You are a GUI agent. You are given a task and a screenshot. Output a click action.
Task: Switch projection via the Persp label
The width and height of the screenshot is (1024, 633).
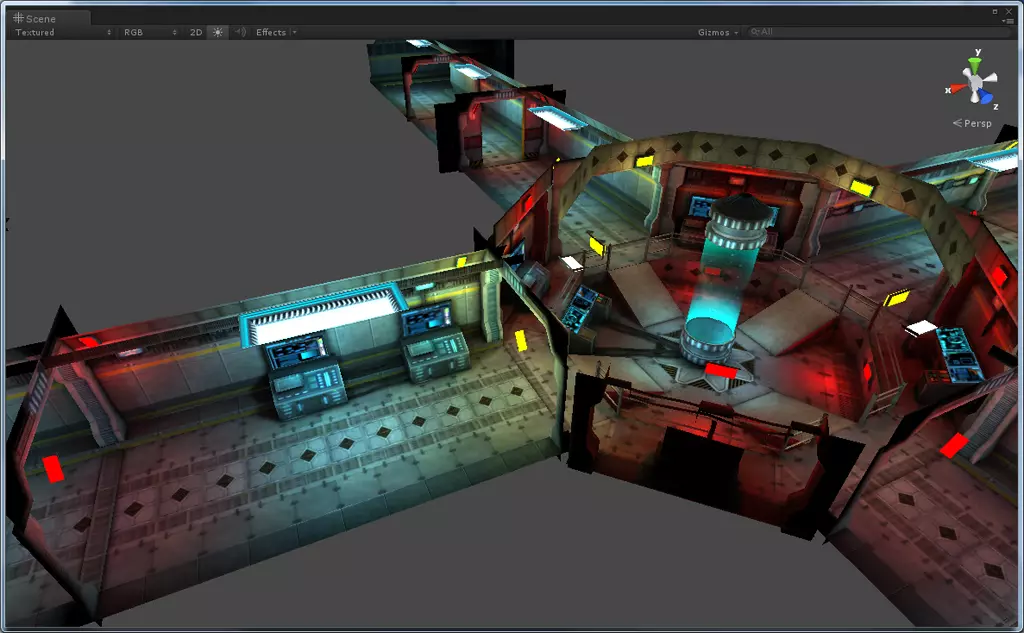976,123
